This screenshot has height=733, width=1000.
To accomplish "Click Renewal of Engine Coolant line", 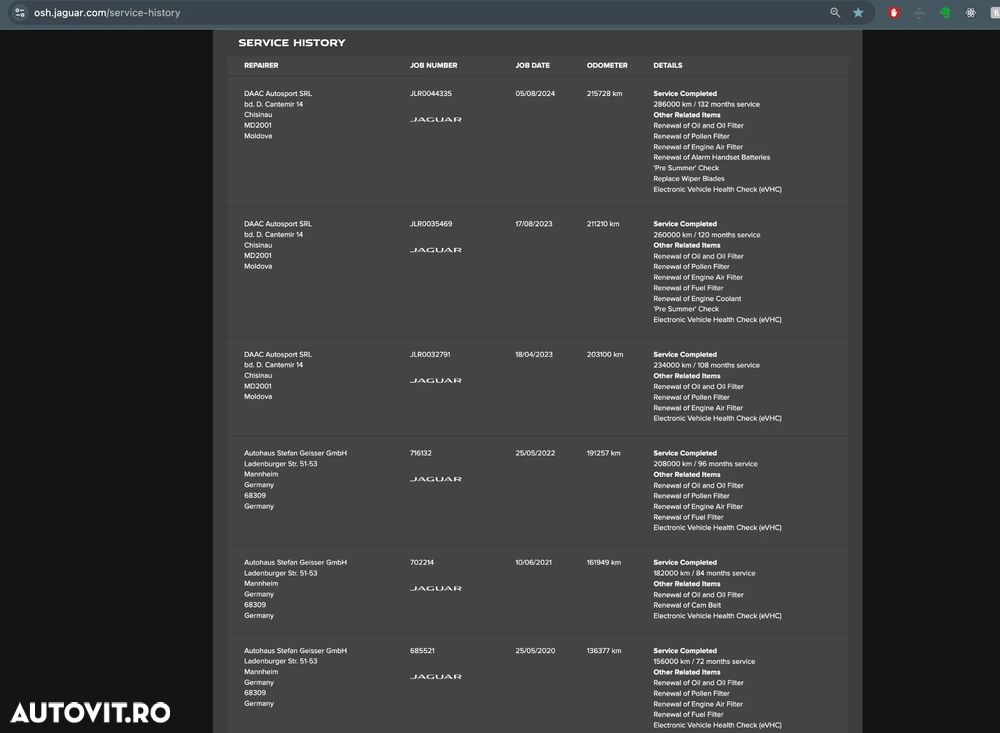I will (x=697, y=299).
